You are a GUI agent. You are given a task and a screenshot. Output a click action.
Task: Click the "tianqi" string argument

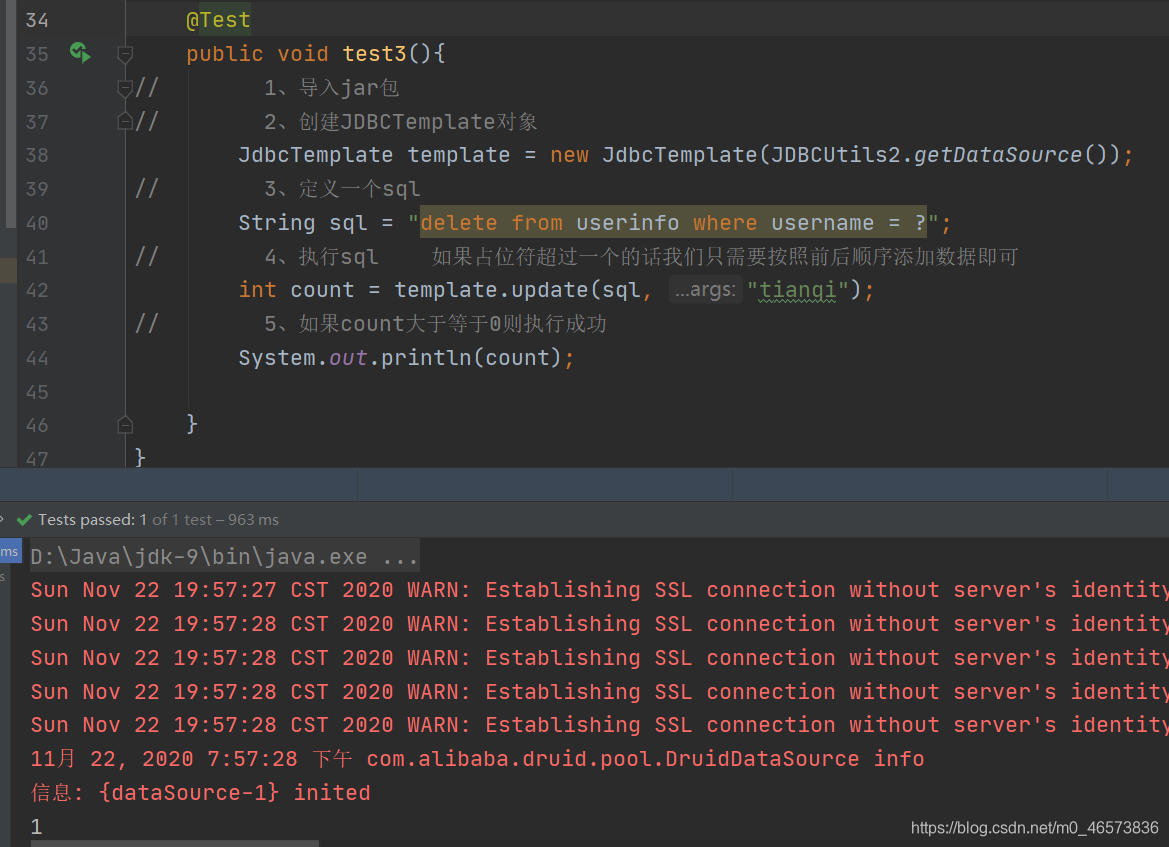coord(798,290)
